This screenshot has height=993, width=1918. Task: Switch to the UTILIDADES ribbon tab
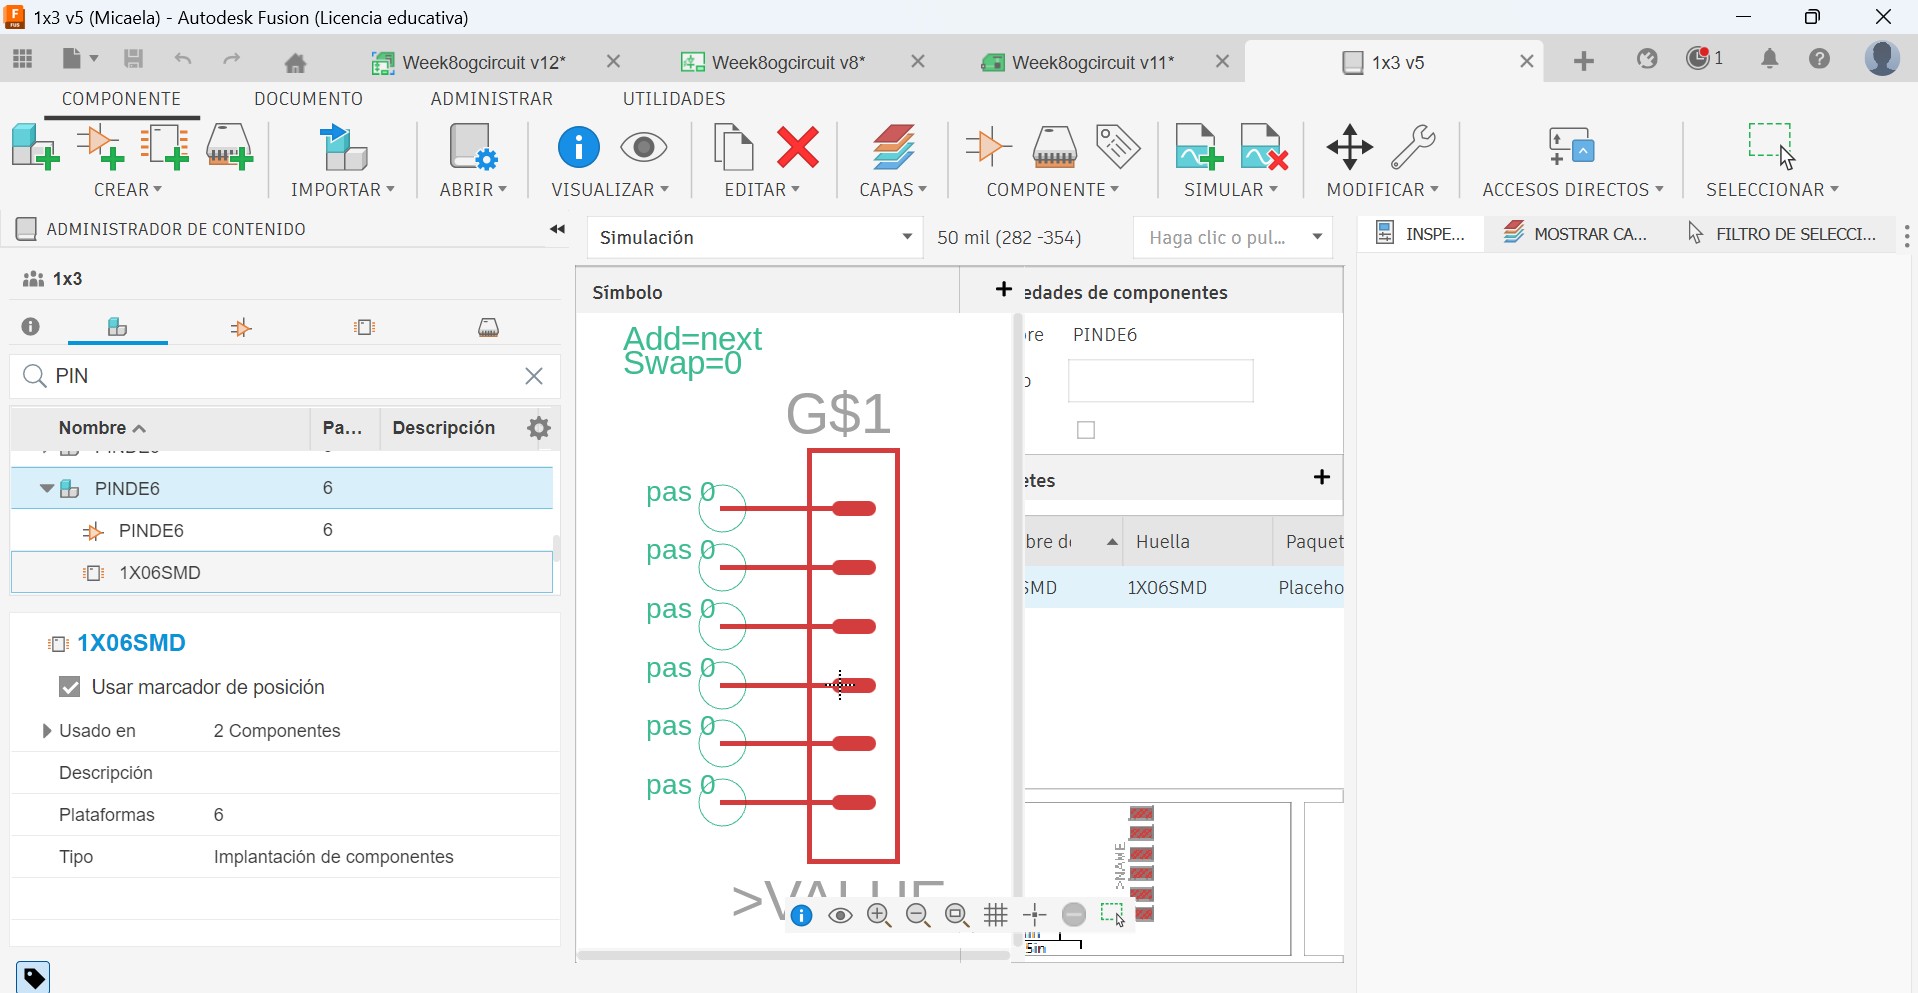(x=674, y=99)
